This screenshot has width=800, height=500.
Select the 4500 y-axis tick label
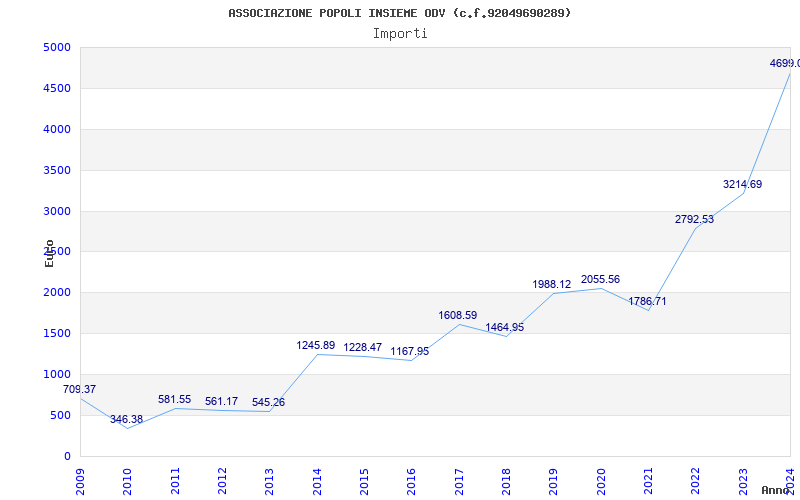57,88
